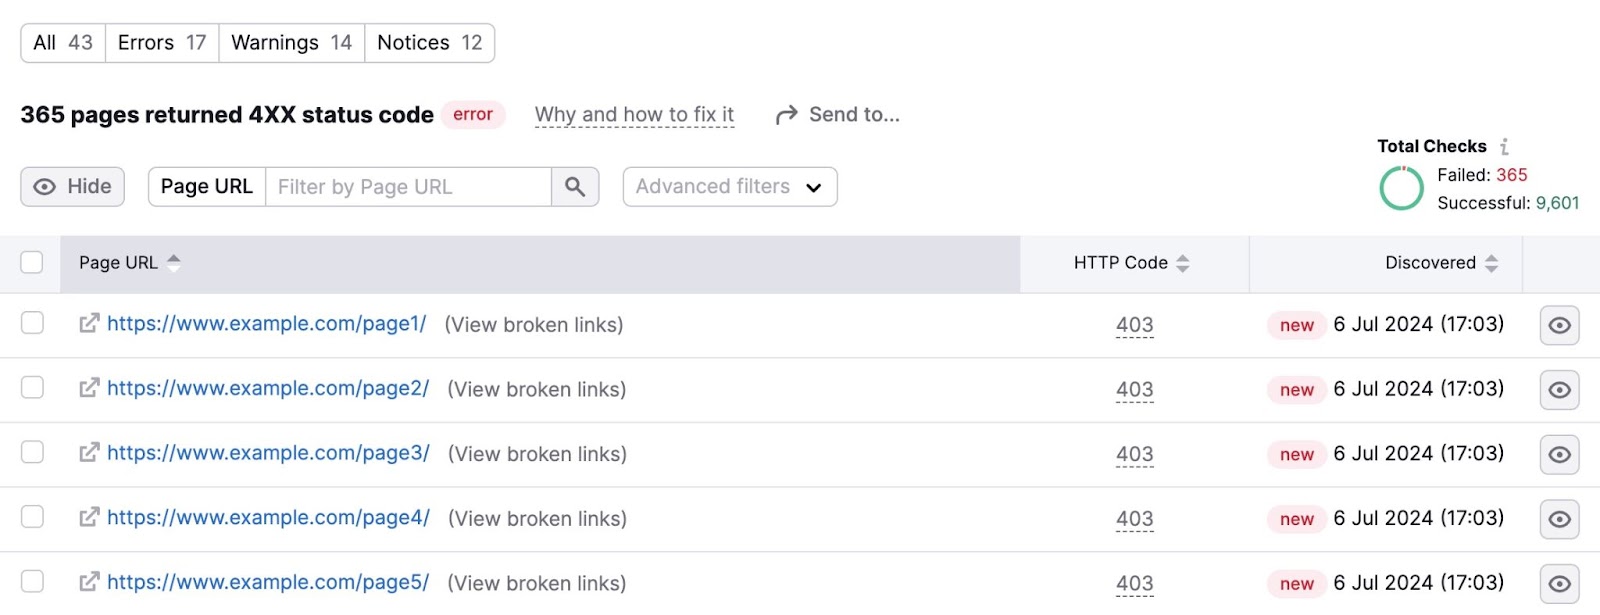Click the Hide button

[x=73, y=187]
